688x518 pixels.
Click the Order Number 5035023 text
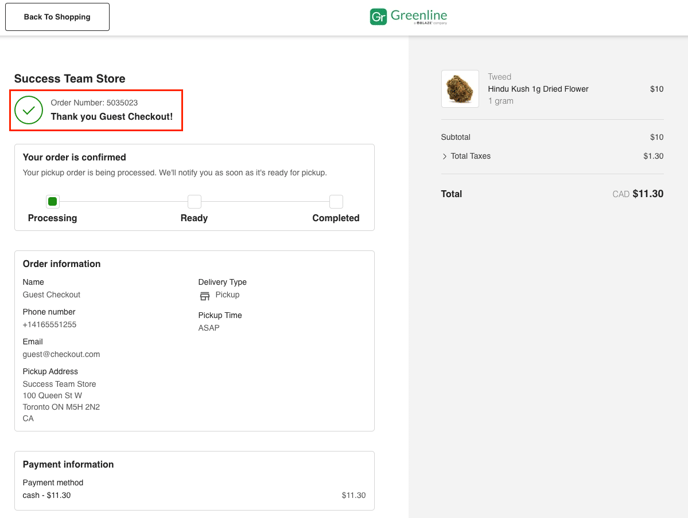pos(94,103)
